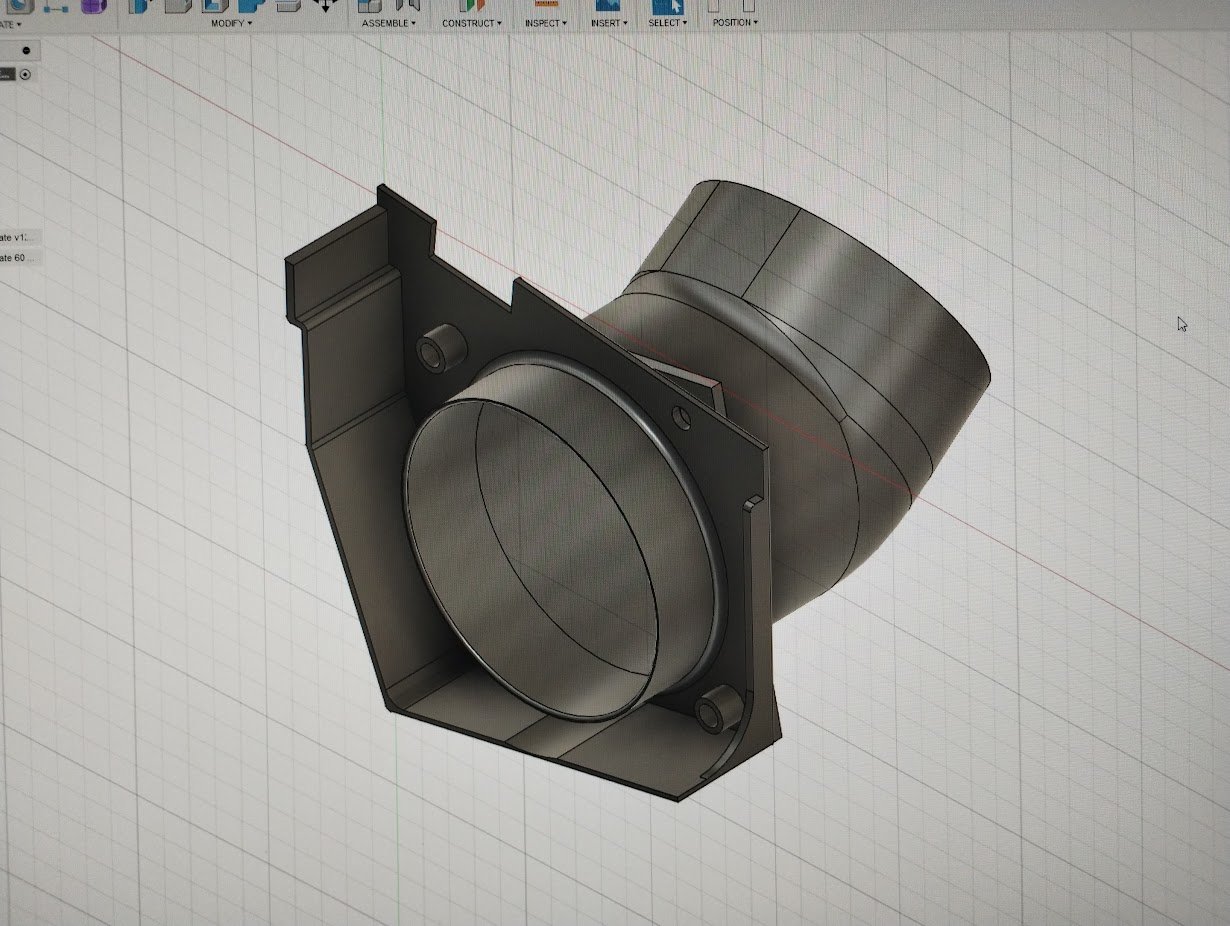1230x926 pixels.
Task: Open the partially visible CREATE dropdown
Action: pyautogui.click(x=11, y=23)
